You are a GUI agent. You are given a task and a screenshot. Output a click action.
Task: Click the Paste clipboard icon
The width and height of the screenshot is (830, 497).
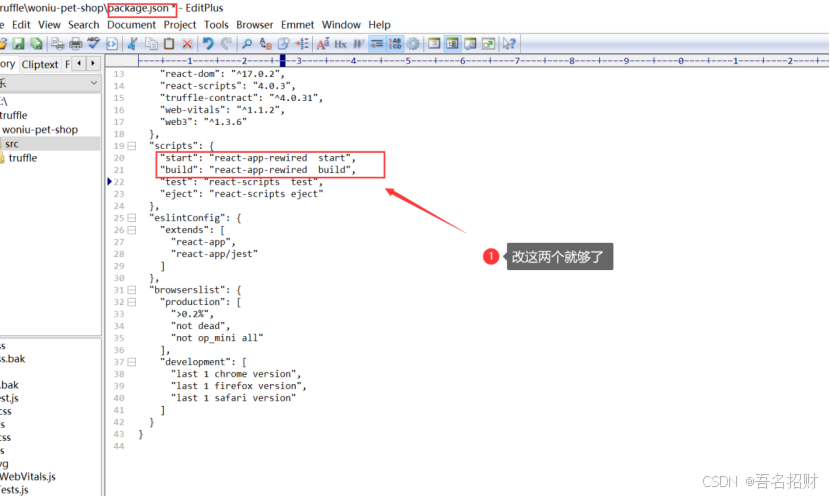tap(169, 44)
